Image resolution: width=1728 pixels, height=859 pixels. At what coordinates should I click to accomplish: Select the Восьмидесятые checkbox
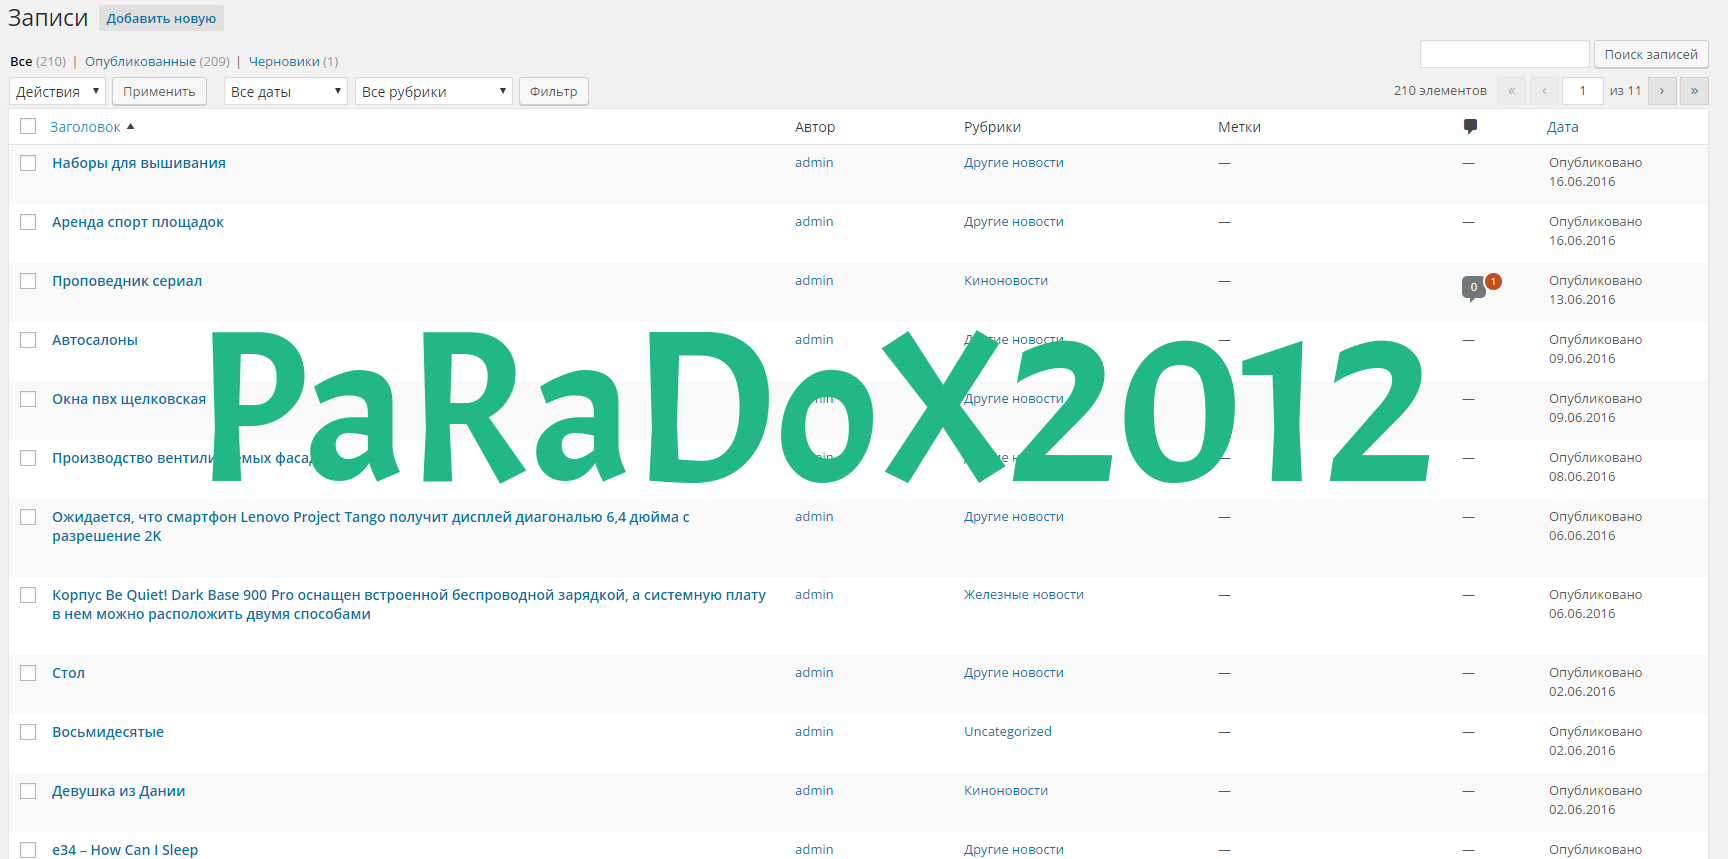pos(28,732)
